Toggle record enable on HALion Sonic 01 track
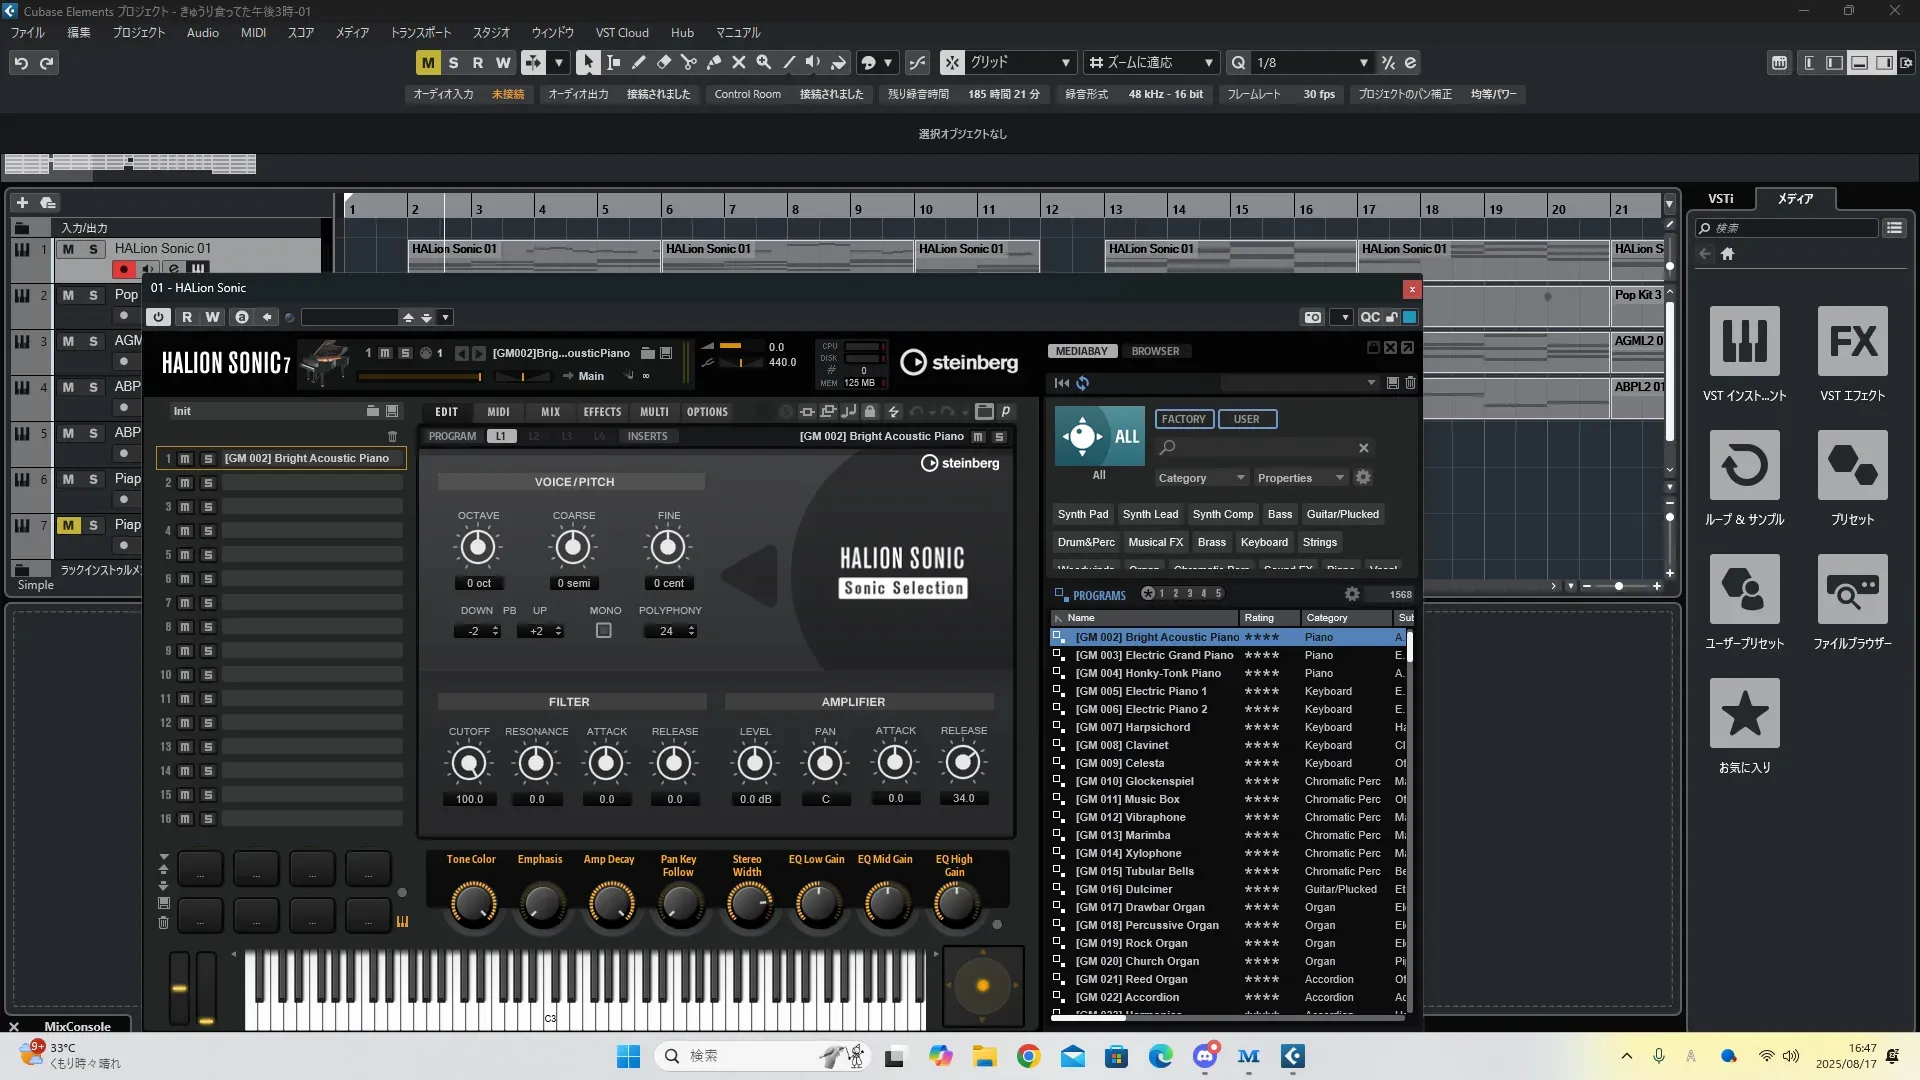 (123, 269)
